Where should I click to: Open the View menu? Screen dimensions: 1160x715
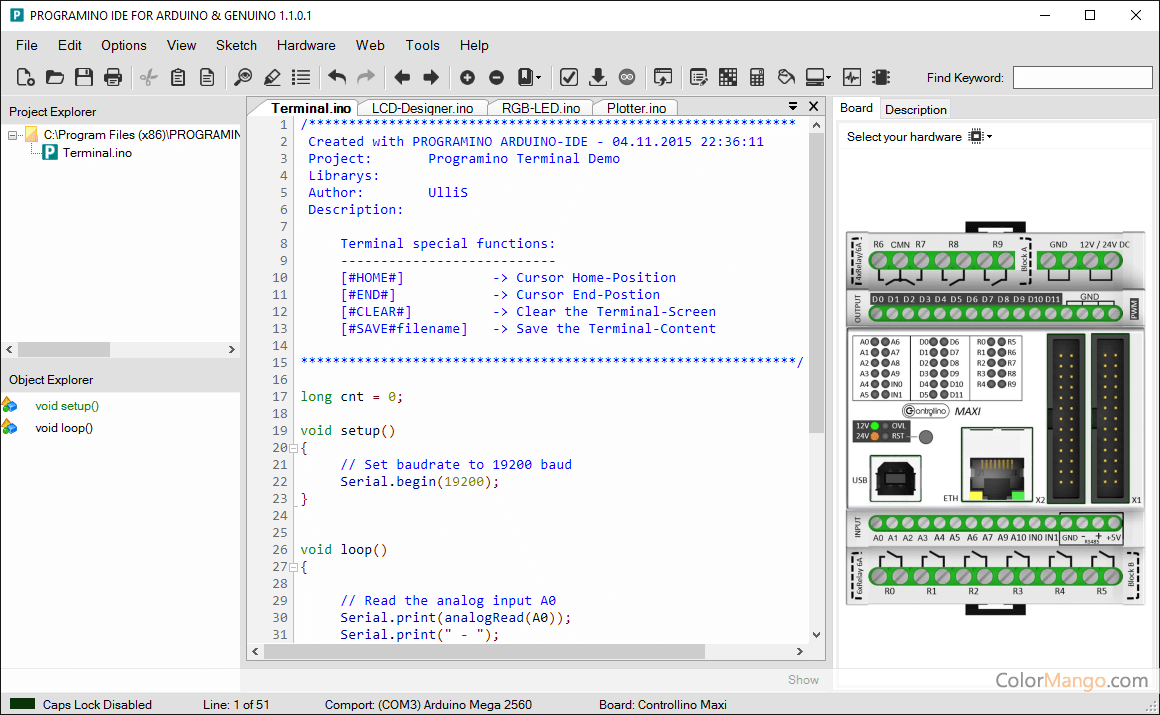pyautogui.click(x=181, y=45)
